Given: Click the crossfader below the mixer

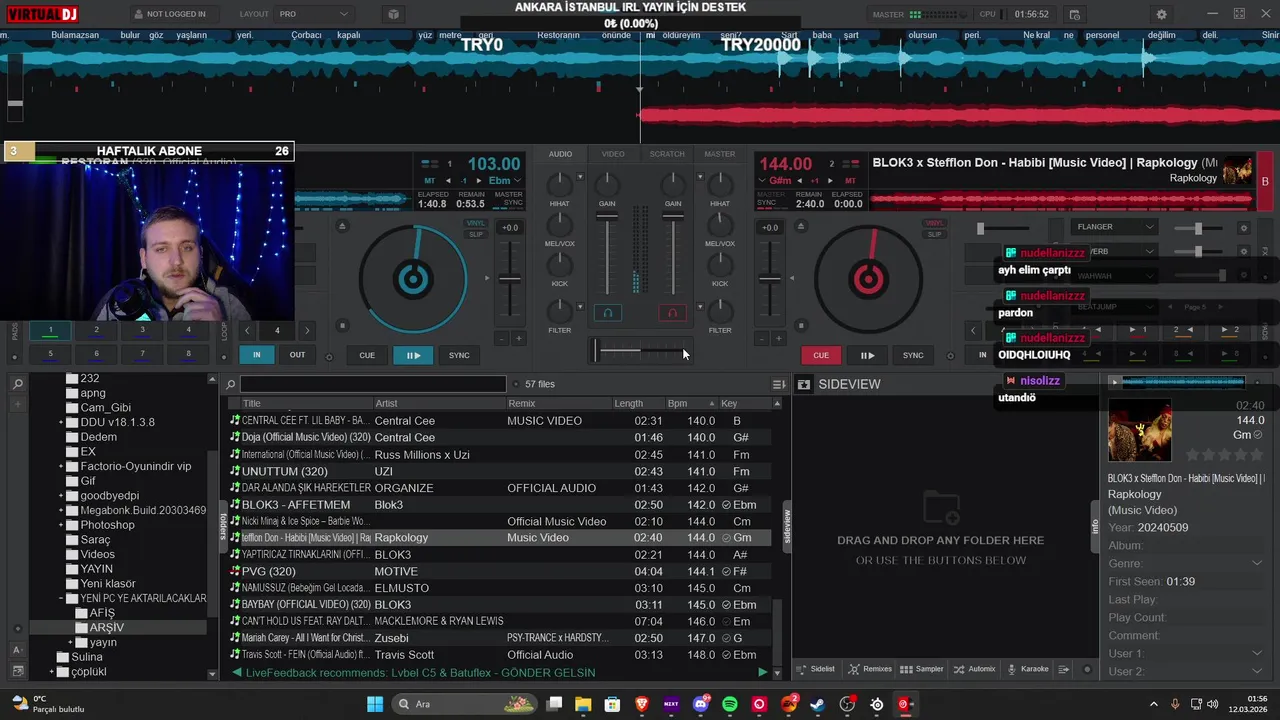Looking at the screenshot, I should (x=640, y=351).
